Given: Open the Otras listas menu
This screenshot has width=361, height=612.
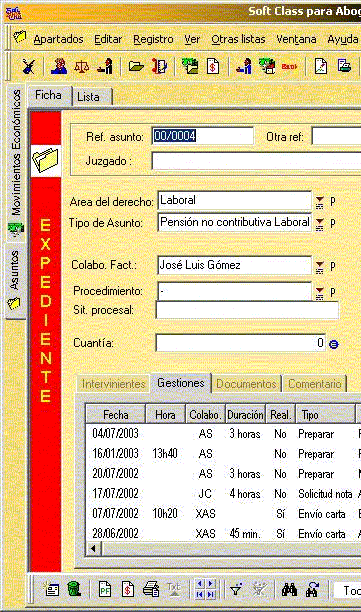Looking at the screenshot, I should click(x=238, y=39).
